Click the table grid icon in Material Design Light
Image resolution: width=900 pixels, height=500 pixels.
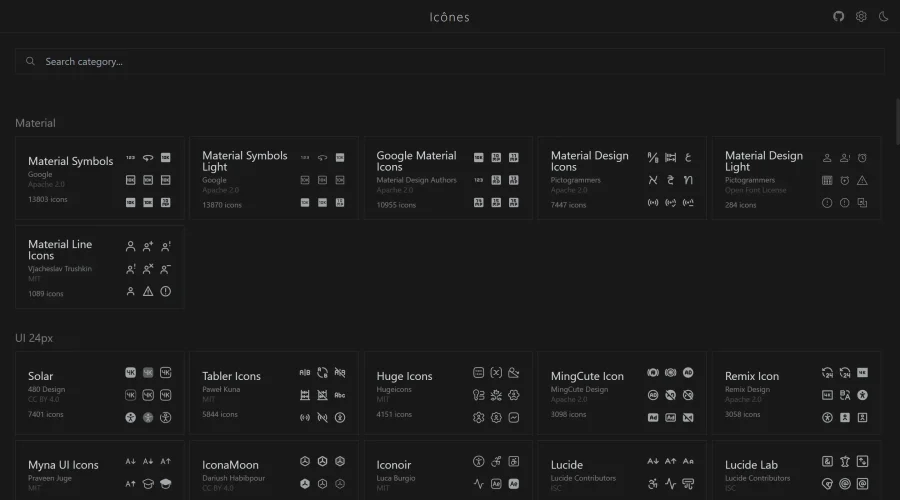(827, 180)
